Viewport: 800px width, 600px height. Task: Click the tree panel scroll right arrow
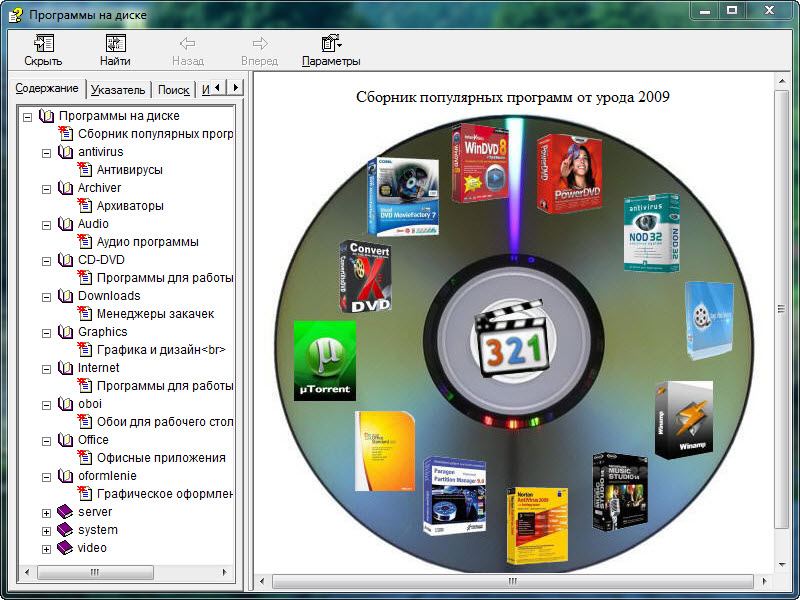point(224,572)
